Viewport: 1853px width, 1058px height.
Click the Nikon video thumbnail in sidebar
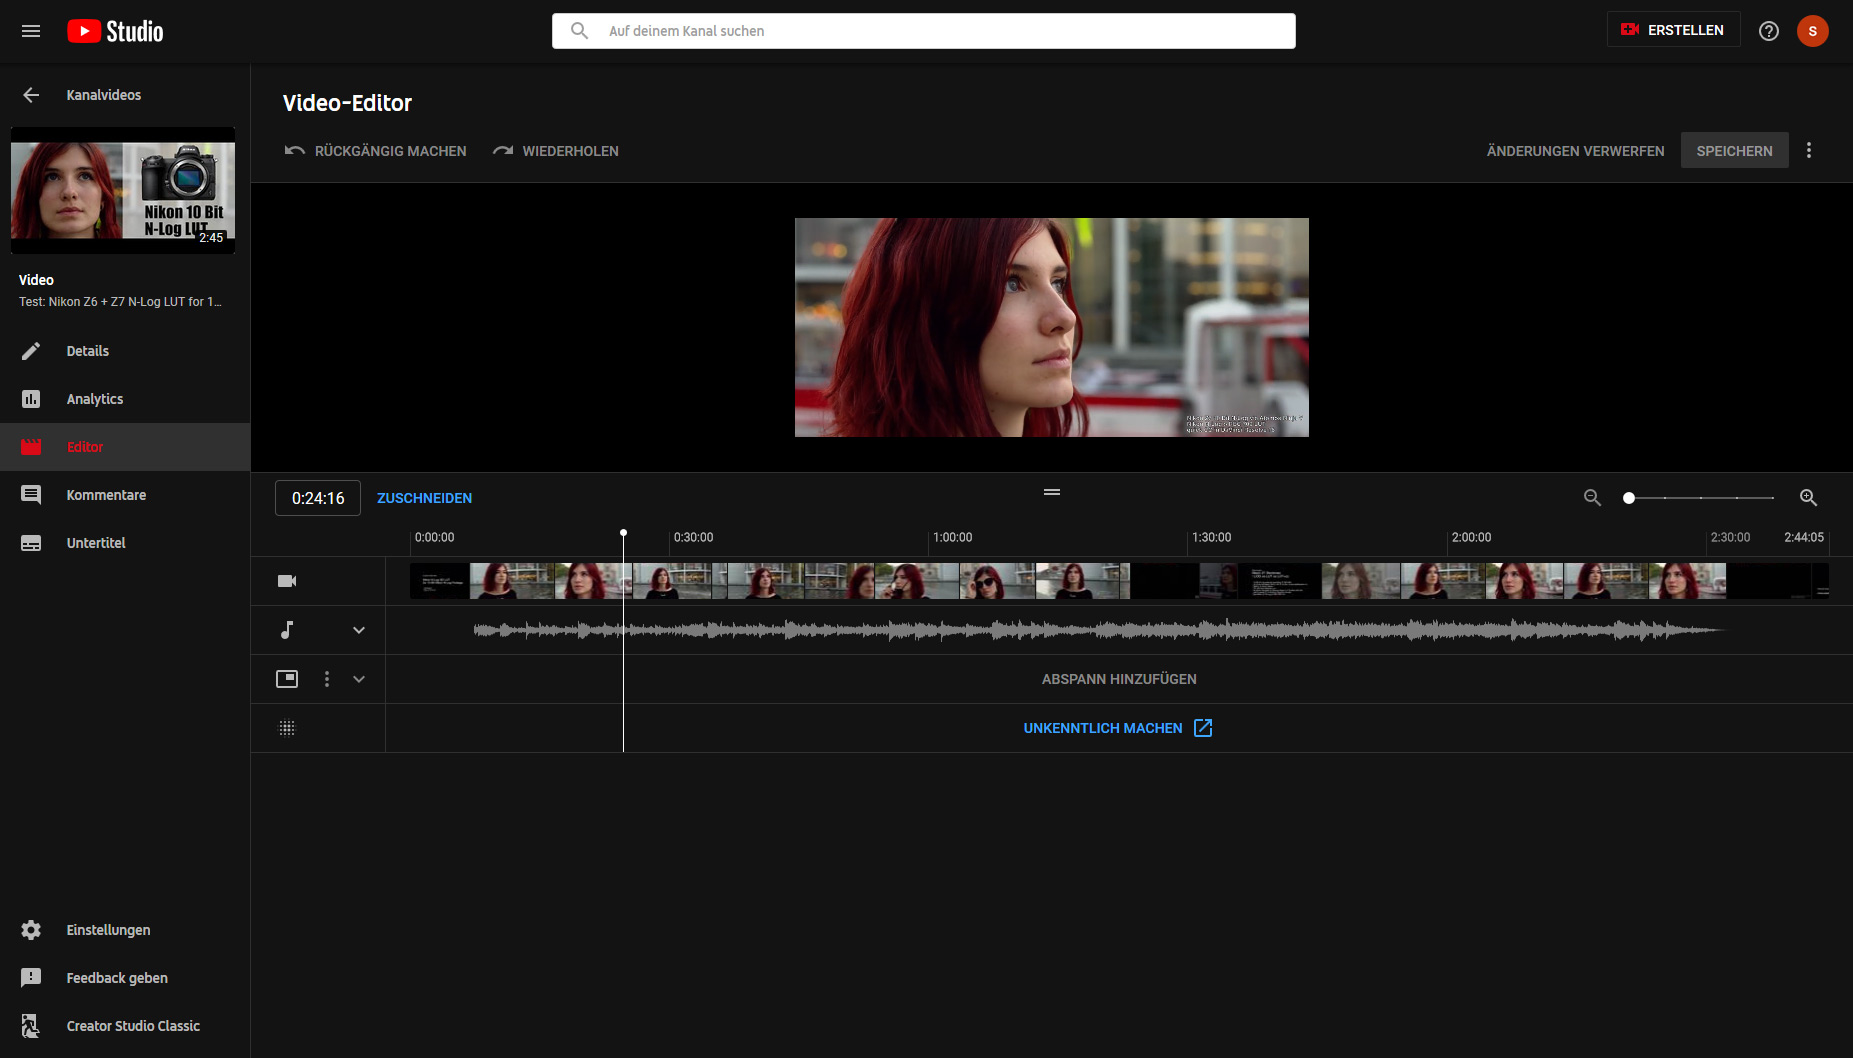point(123,190)
